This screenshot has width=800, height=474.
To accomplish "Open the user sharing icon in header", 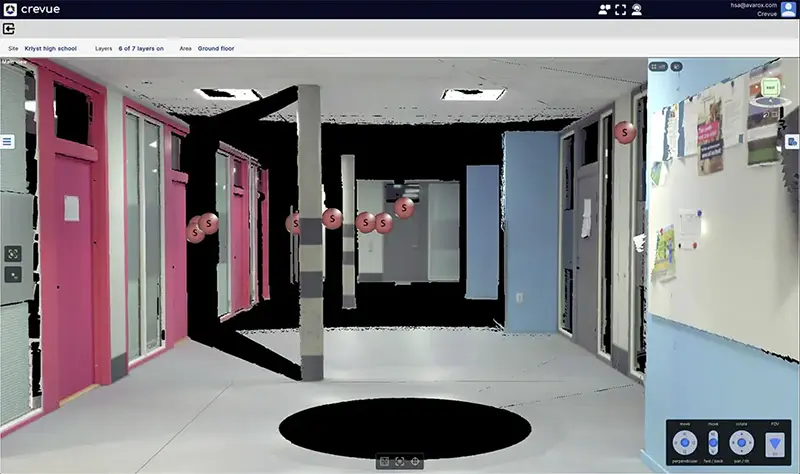I will coord(604,10).
